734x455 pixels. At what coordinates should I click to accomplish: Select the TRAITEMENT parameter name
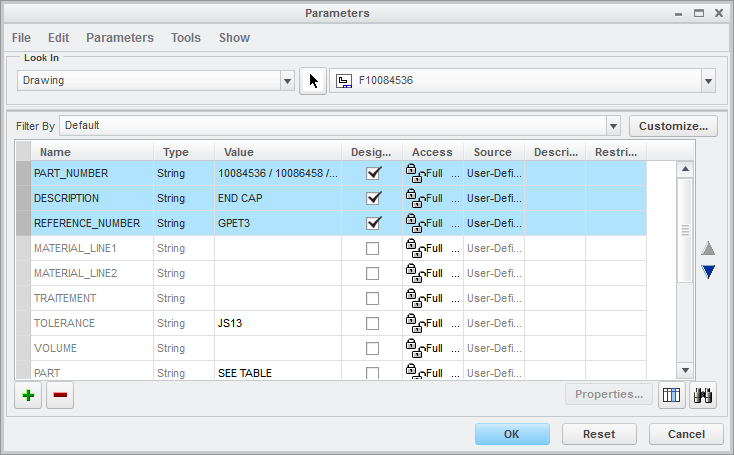coord(65,298)
